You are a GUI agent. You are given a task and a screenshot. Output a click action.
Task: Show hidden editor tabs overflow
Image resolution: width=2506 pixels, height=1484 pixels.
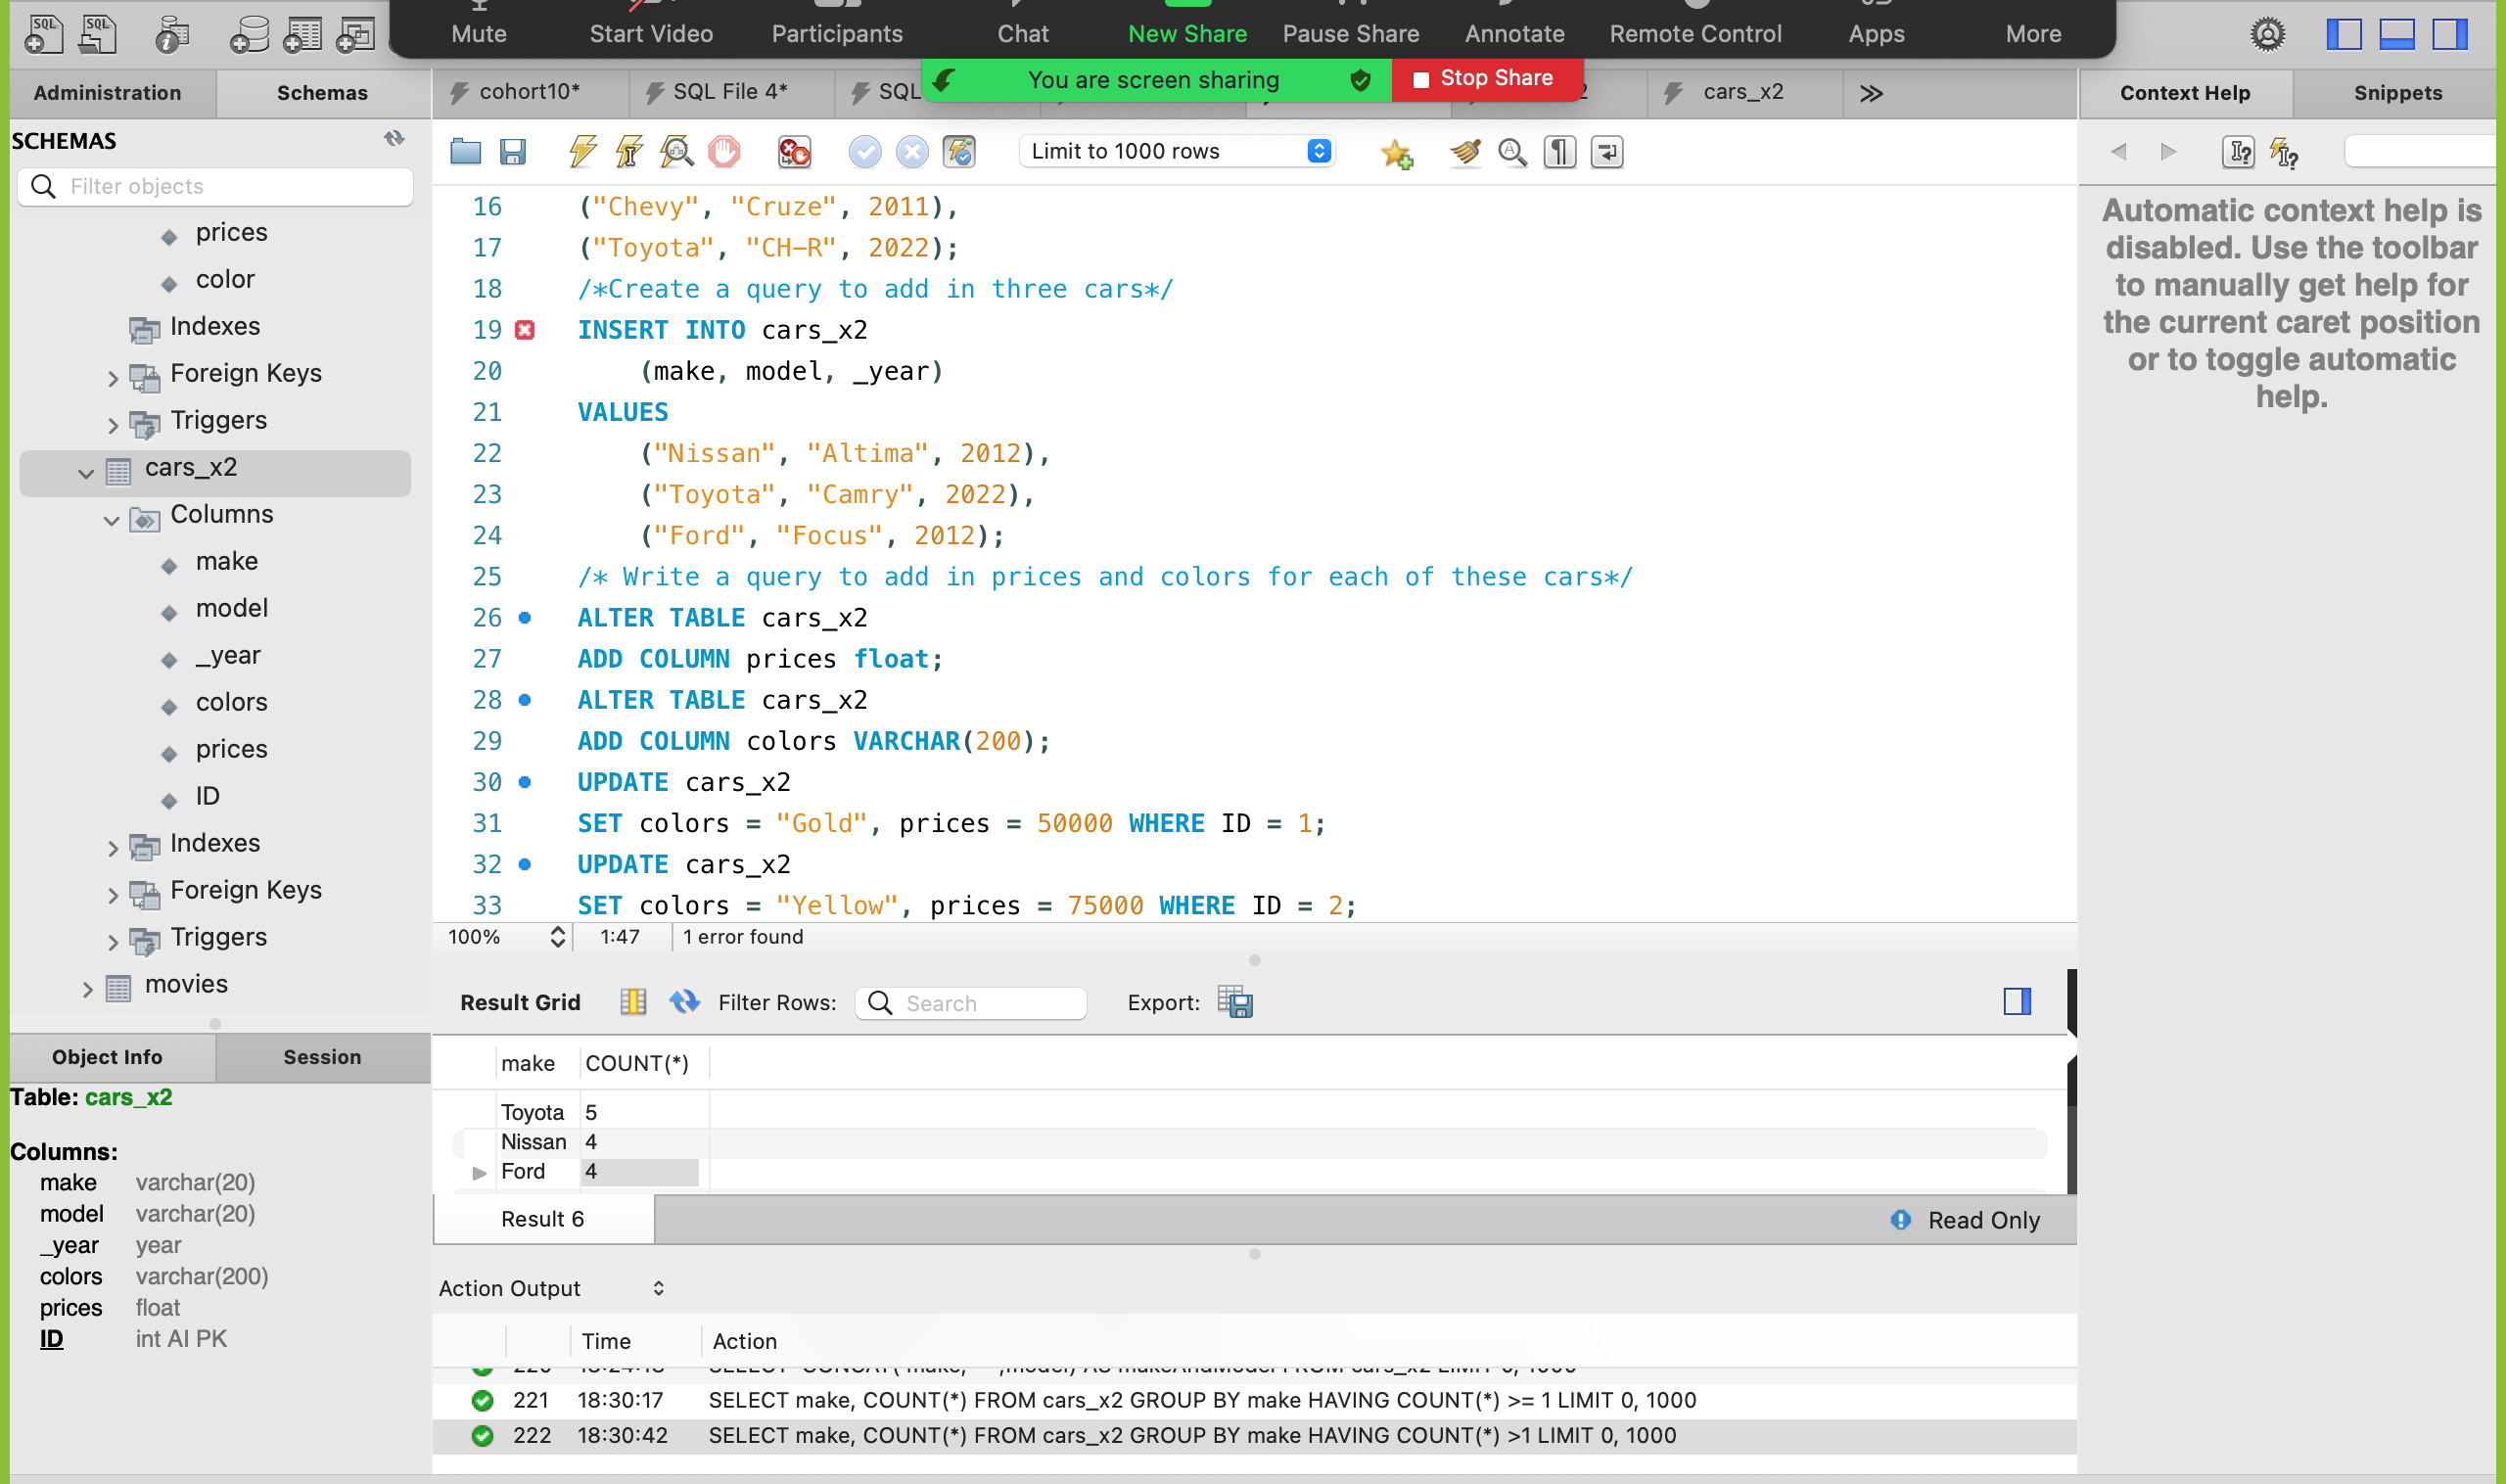(x=1871, y=93)
